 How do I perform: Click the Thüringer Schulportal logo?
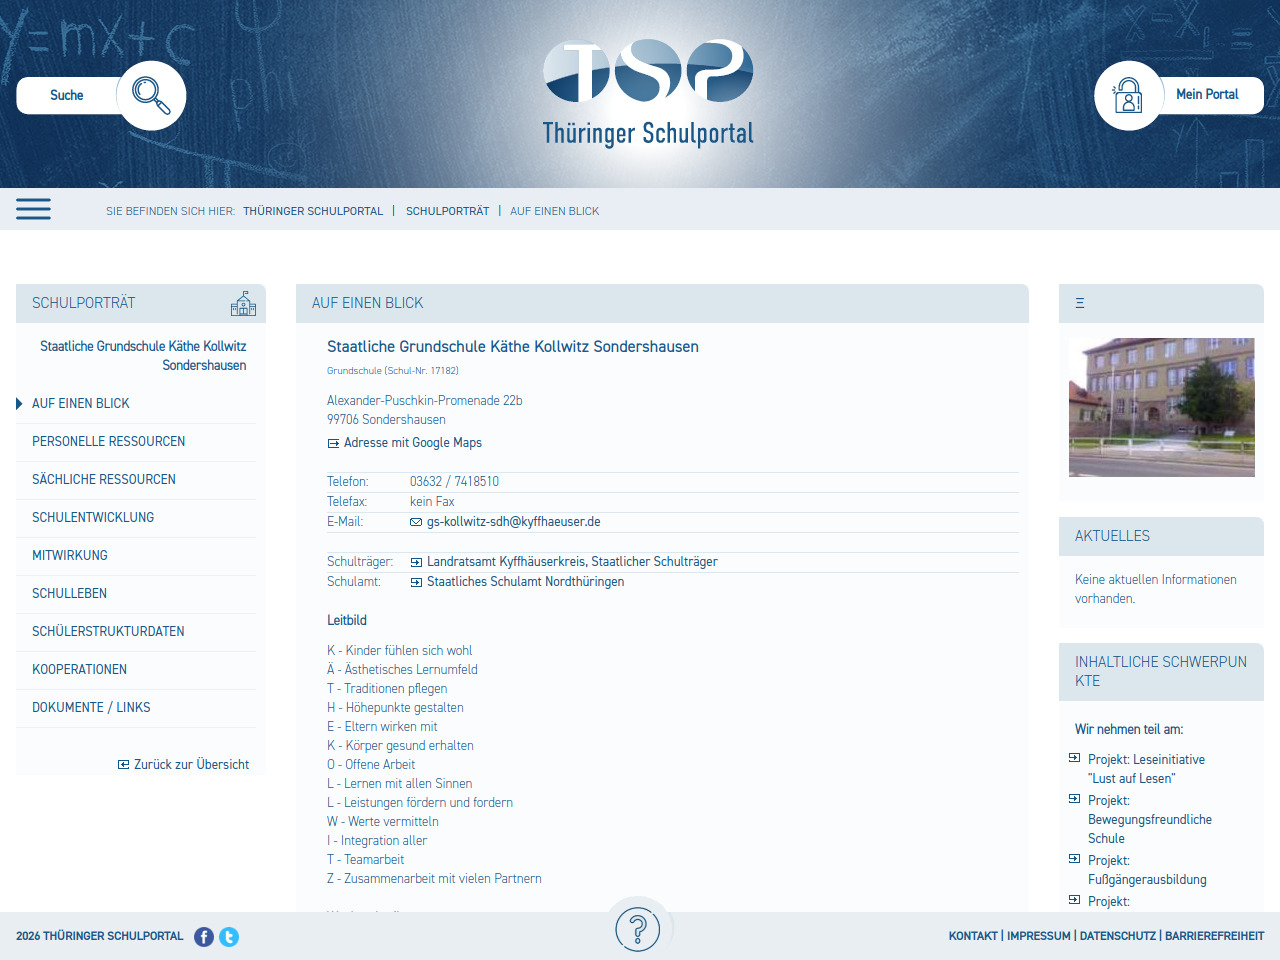pyautogui.click(x=648, y=93)
